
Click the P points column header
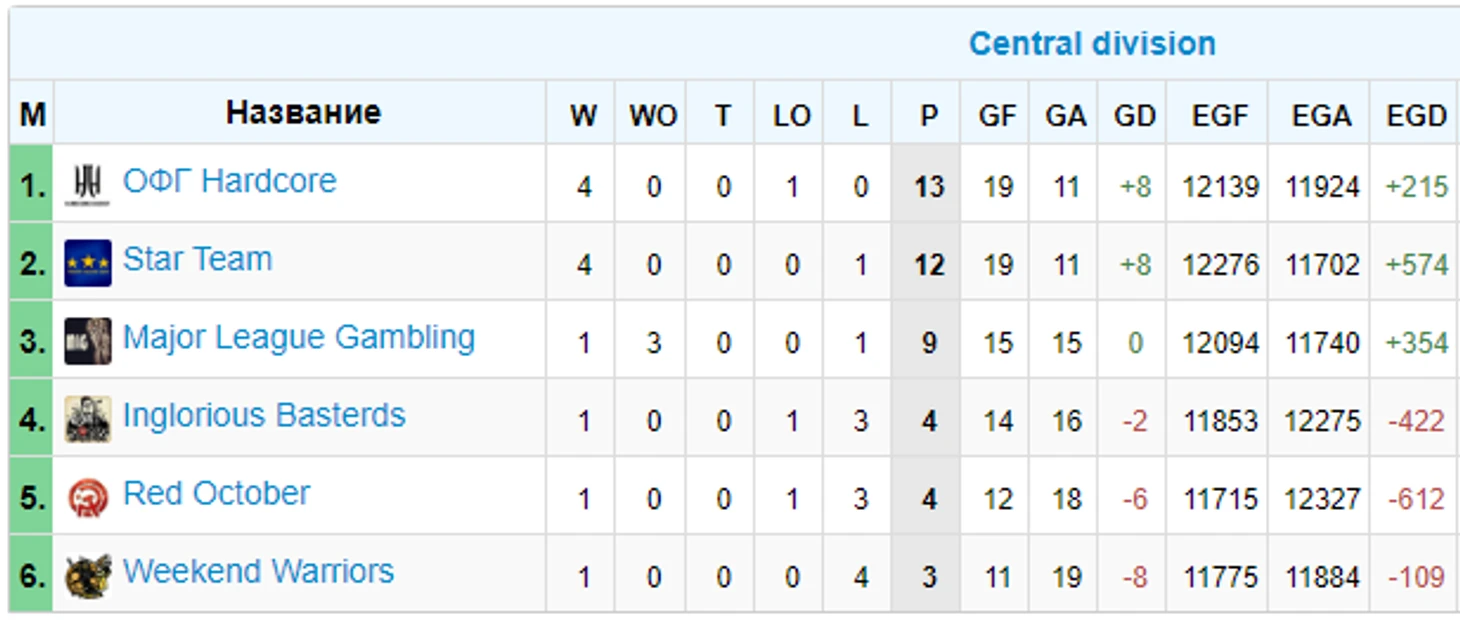tap(929, 115)
